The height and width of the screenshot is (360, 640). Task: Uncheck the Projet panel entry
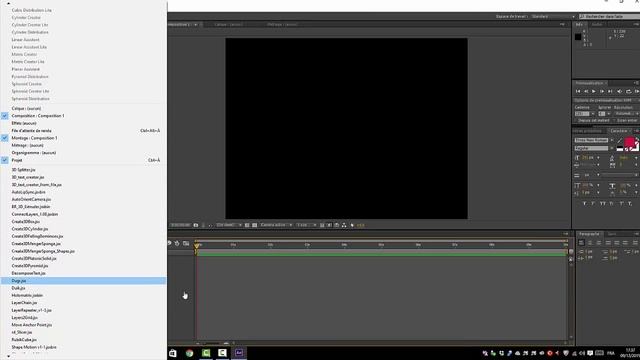[x=83, y=160]
